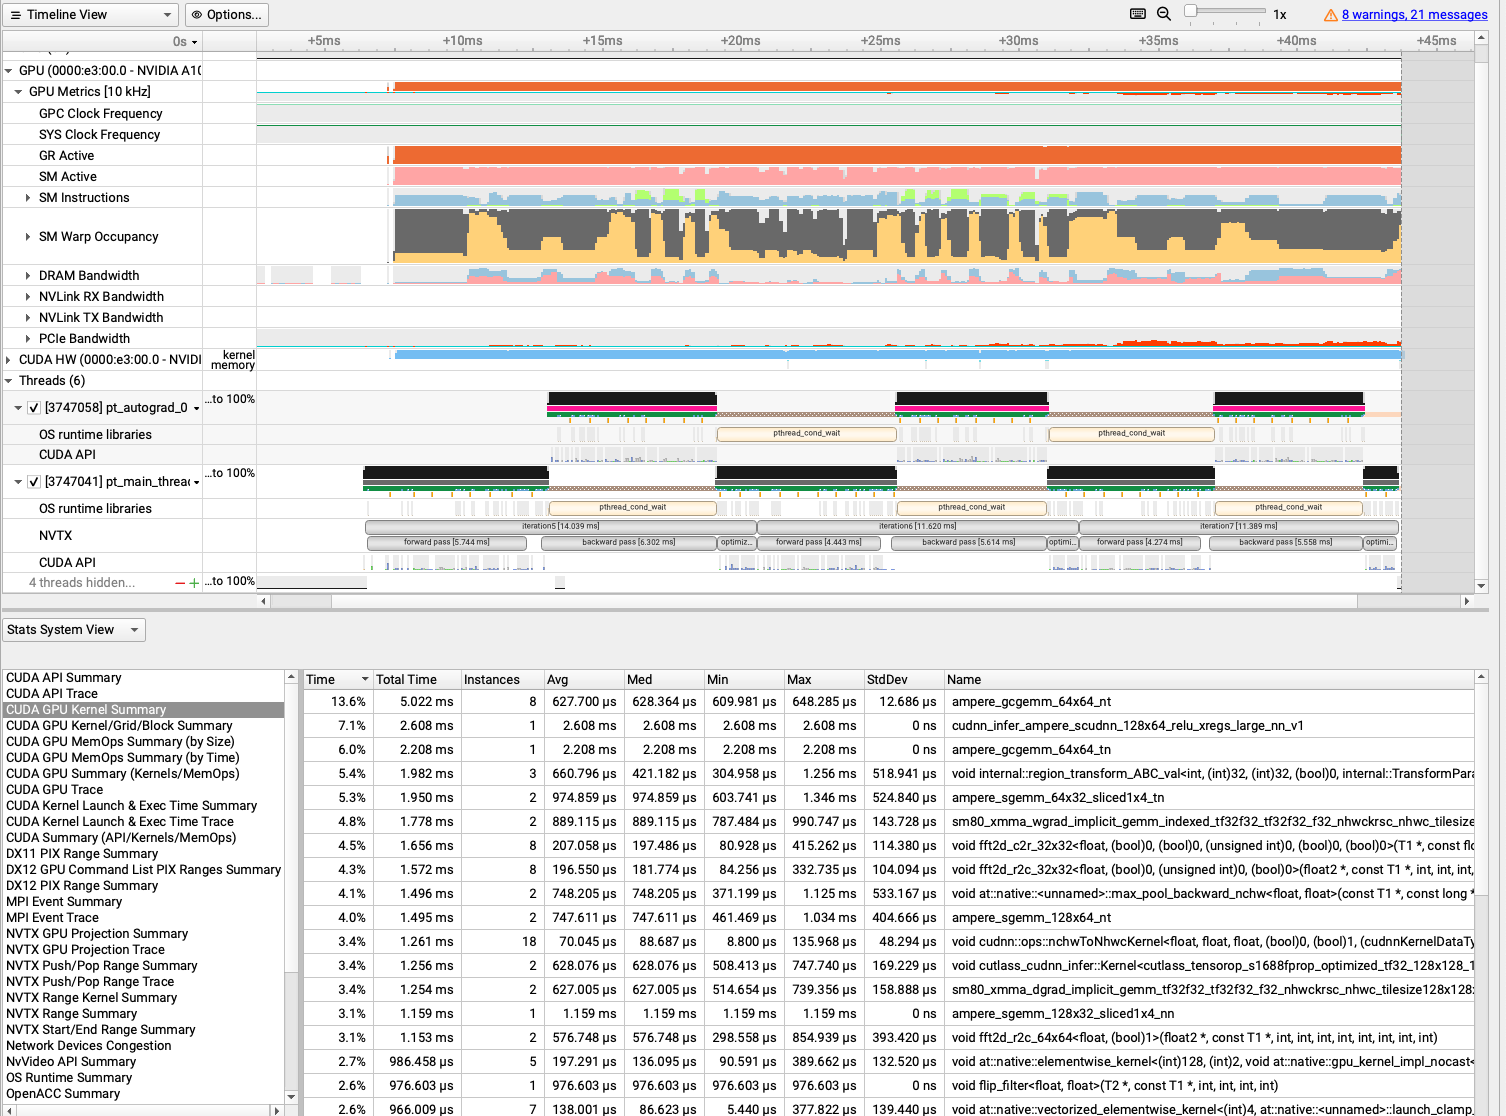The image size is (1506, 1116).
Task: Click the orange warning triangle icon
Action: pos(1331,15)
